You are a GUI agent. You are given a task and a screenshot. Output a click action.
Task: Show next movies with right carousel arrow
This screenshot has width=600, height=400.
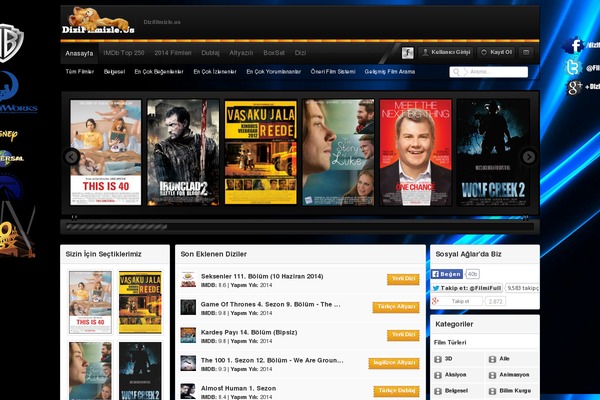529,157
